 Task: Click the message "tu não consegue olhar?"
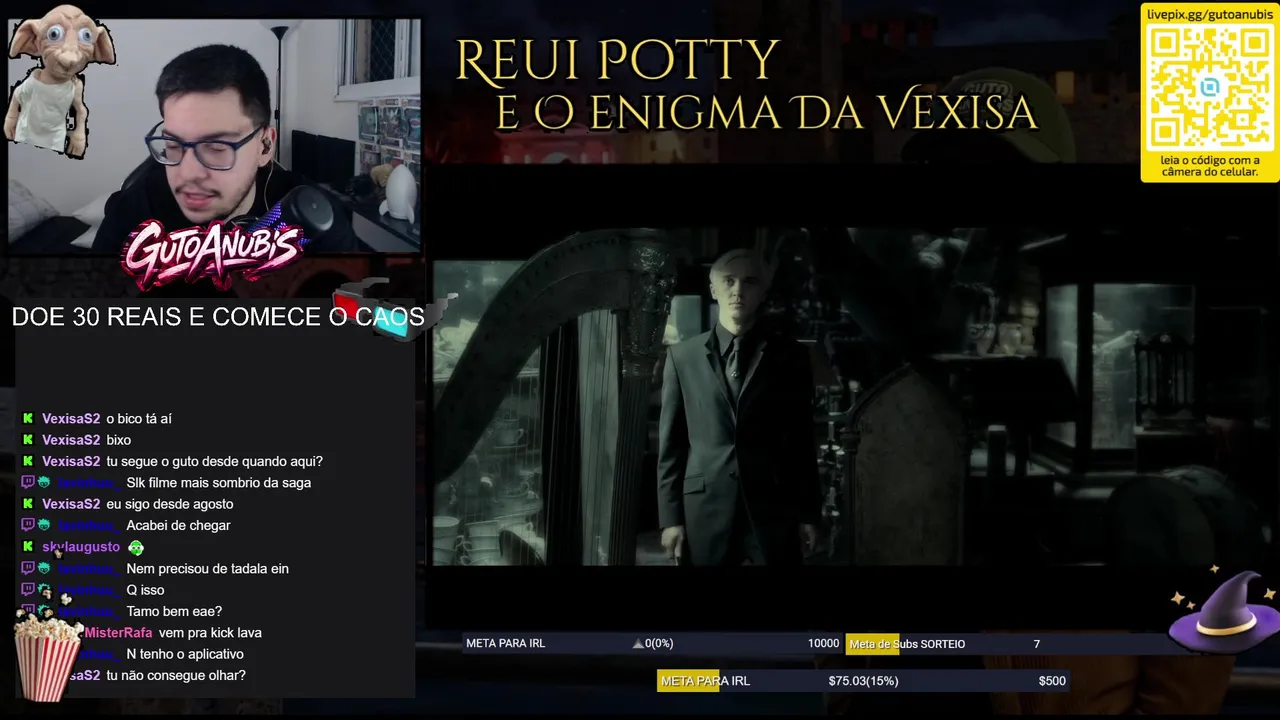tap(176, 676)
